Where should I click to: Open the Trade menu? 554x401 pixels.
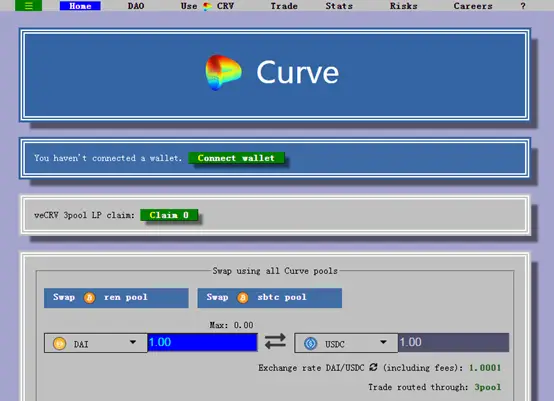point(284,6)
